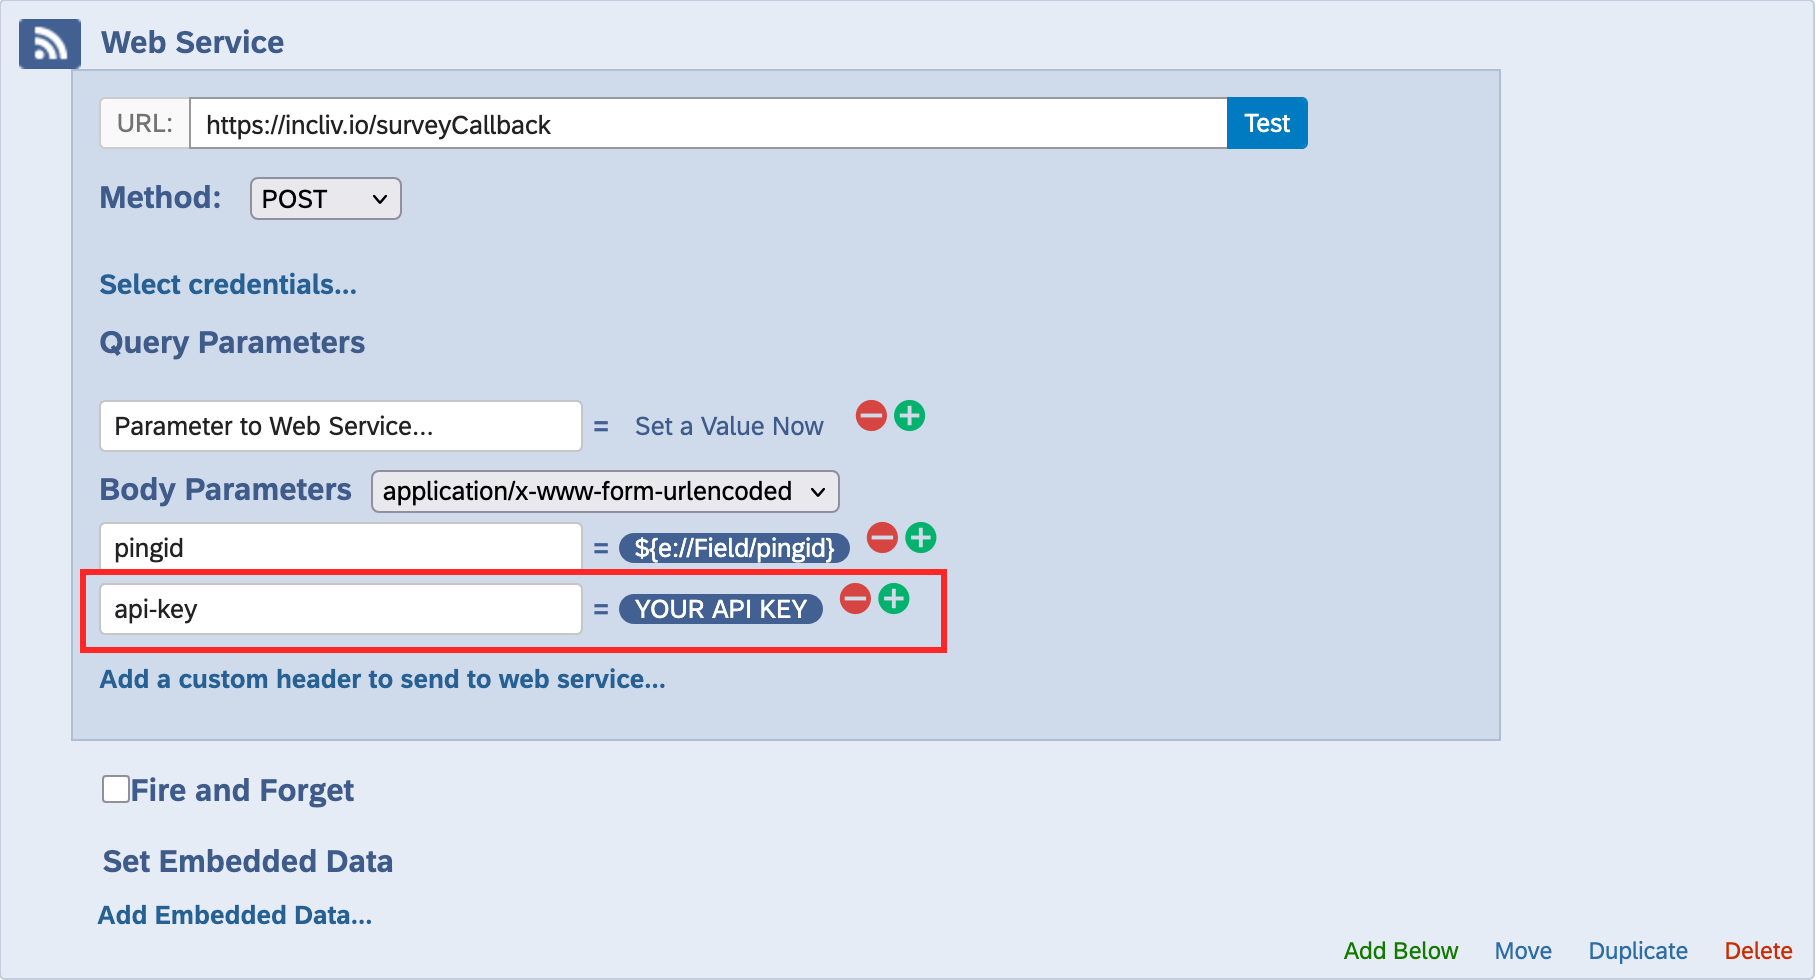Remove the pingid body parameter
This screenshot has width=1816, height=980.
[881, 538]
